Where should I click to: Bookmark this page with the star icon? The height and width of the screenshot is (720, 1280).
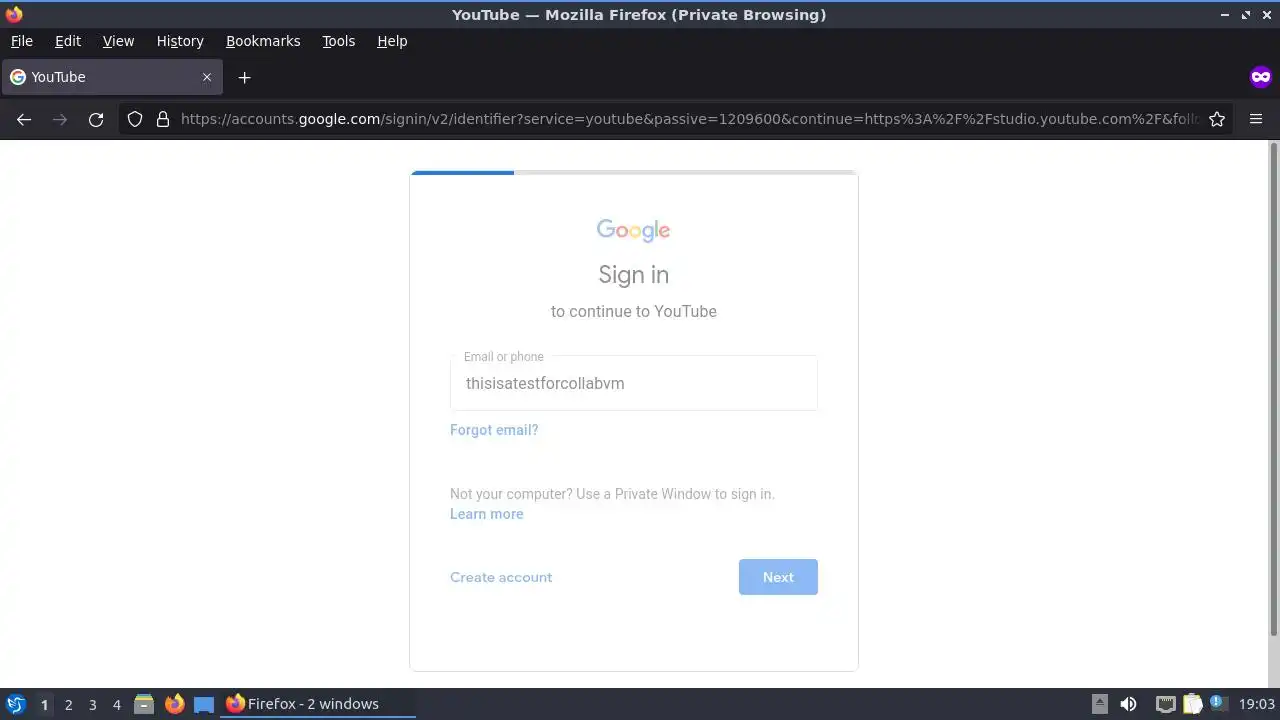click(1217, 119)
